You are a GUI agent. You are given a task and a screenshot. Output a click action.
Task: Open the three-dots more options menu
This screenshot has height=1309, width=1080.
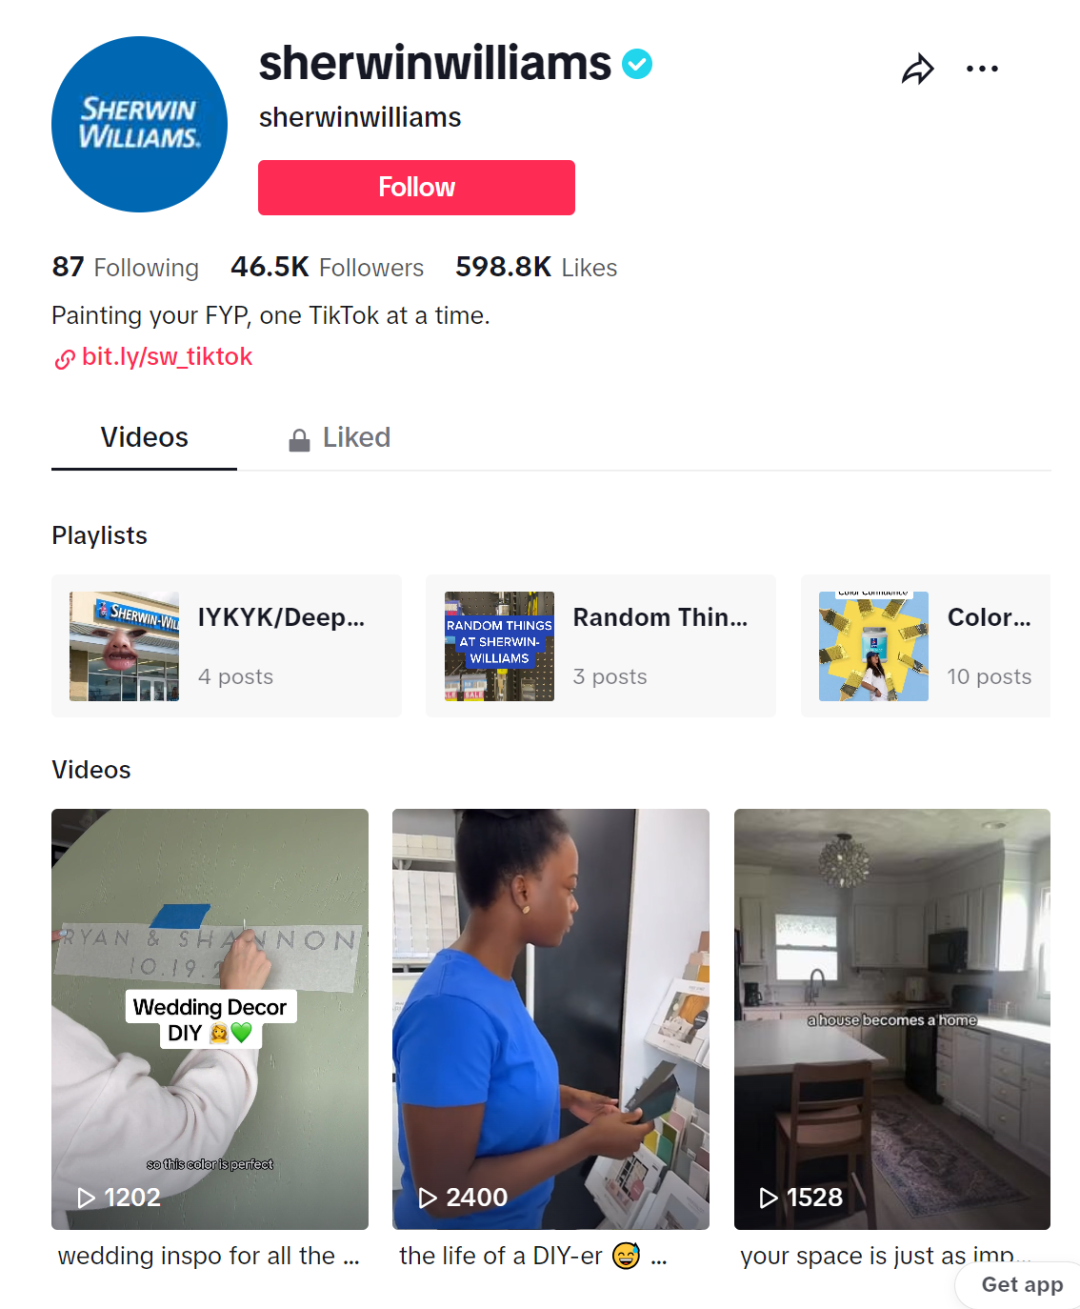point(982,69)
